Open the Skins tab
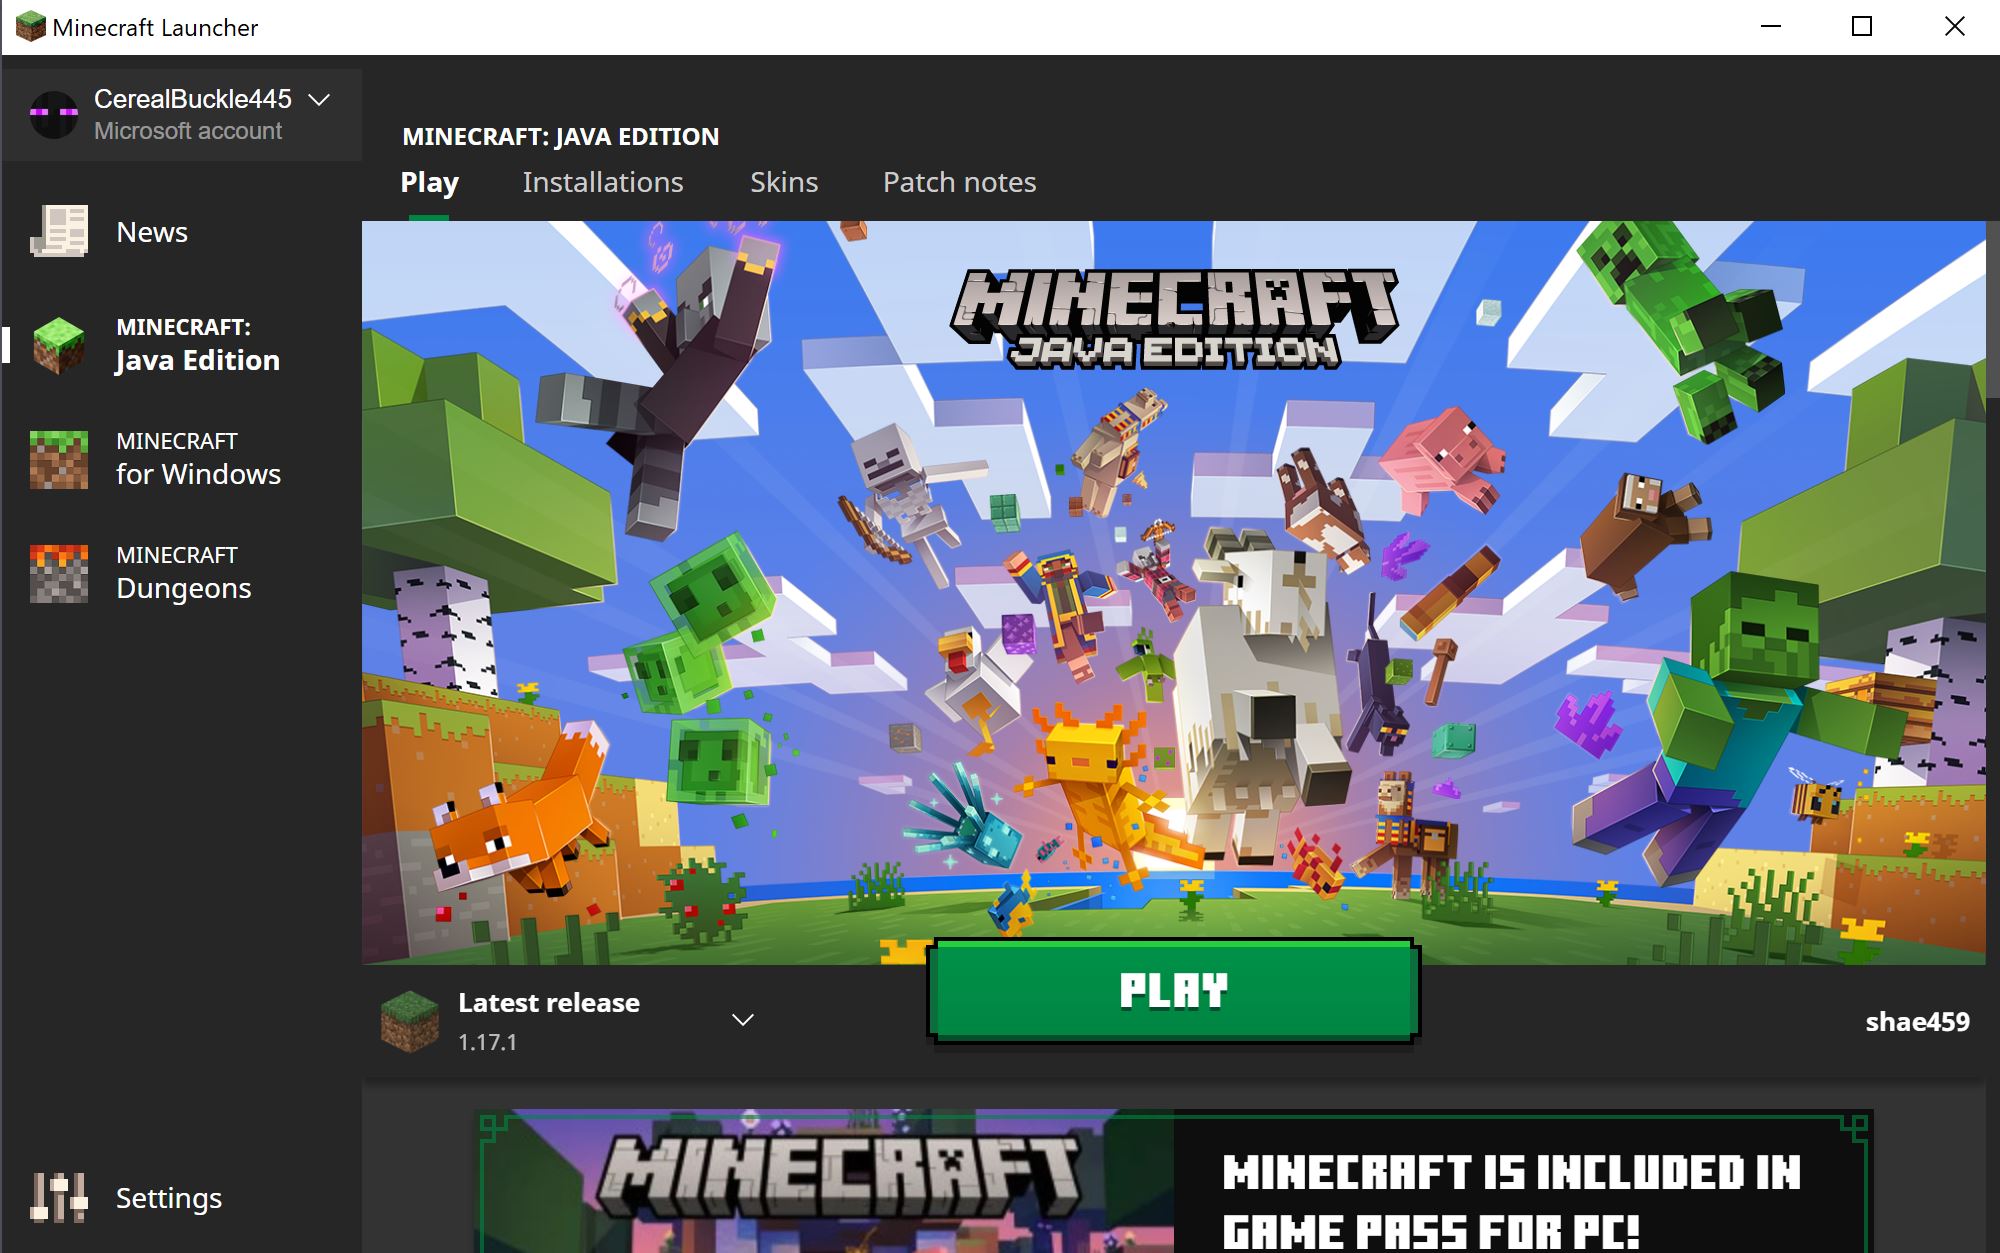 tap(784, 182)
